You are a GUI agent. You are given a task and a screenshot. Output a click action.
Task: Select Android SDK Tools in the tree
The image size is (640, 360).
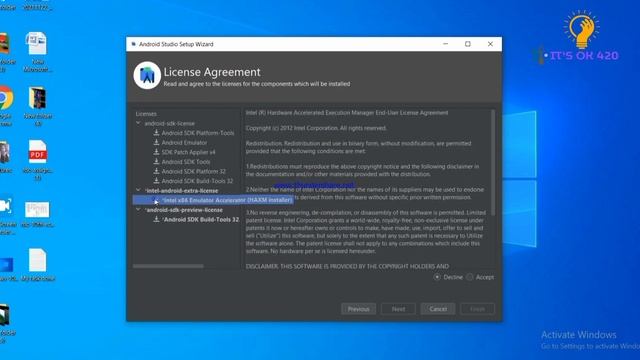pyautogui.click(x=186, y=162)
